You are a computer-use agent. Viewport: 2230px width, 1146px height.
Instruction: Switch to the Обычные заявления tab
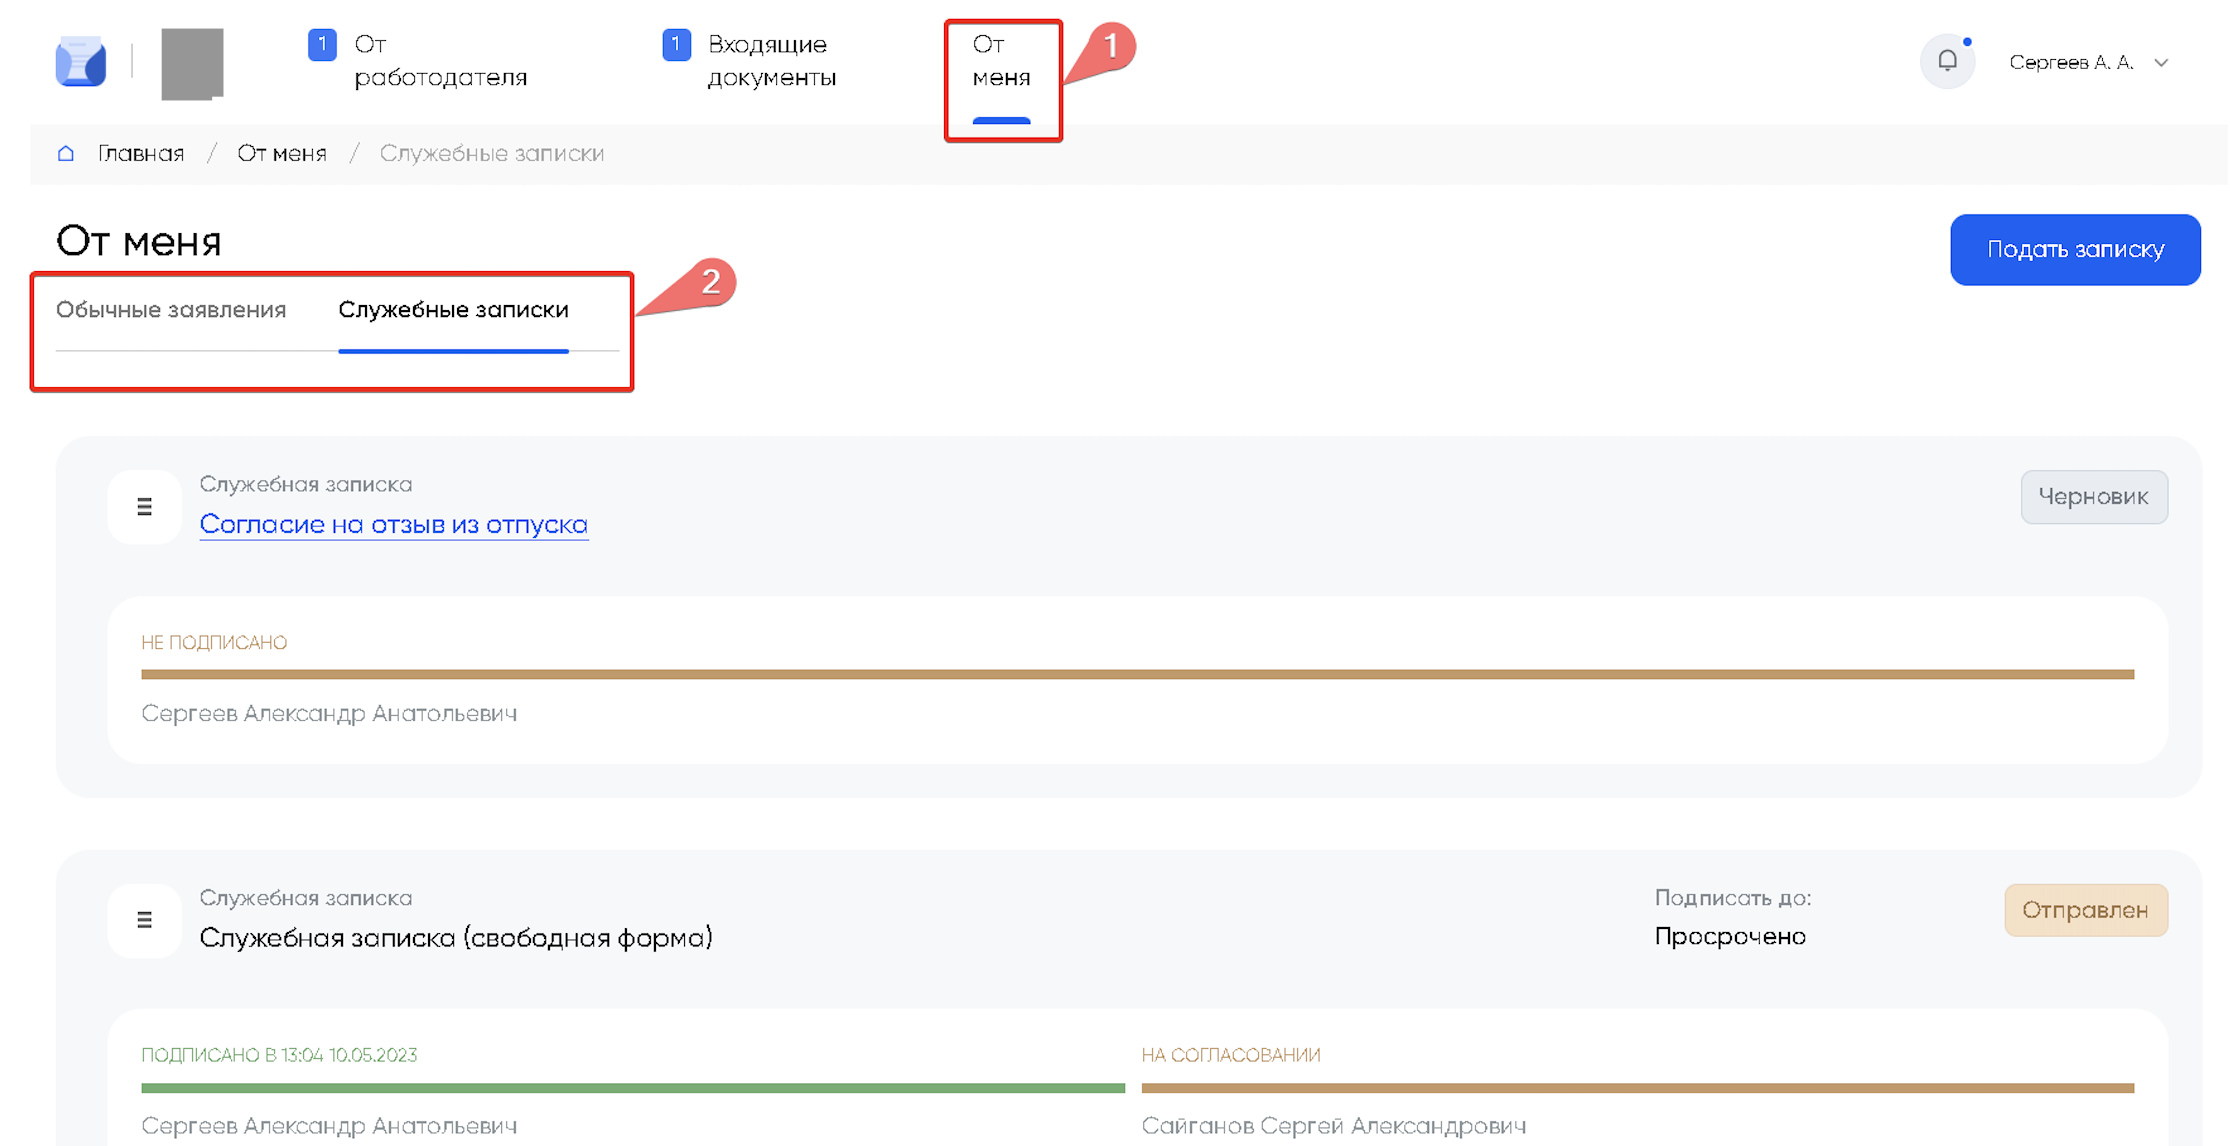(171, 310)
